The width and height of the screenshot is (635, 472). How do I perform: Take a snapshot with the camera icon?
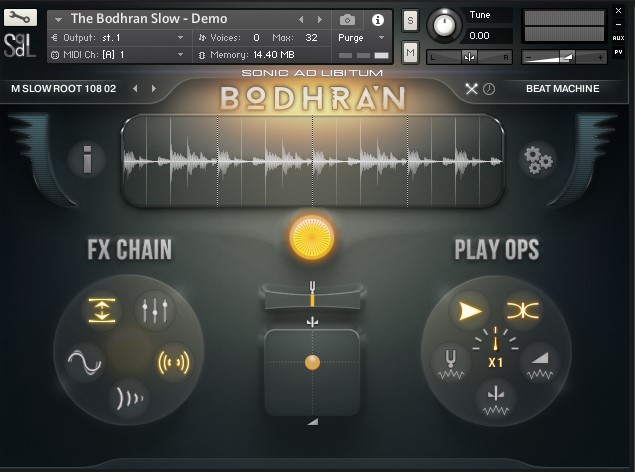coord(347,19)
